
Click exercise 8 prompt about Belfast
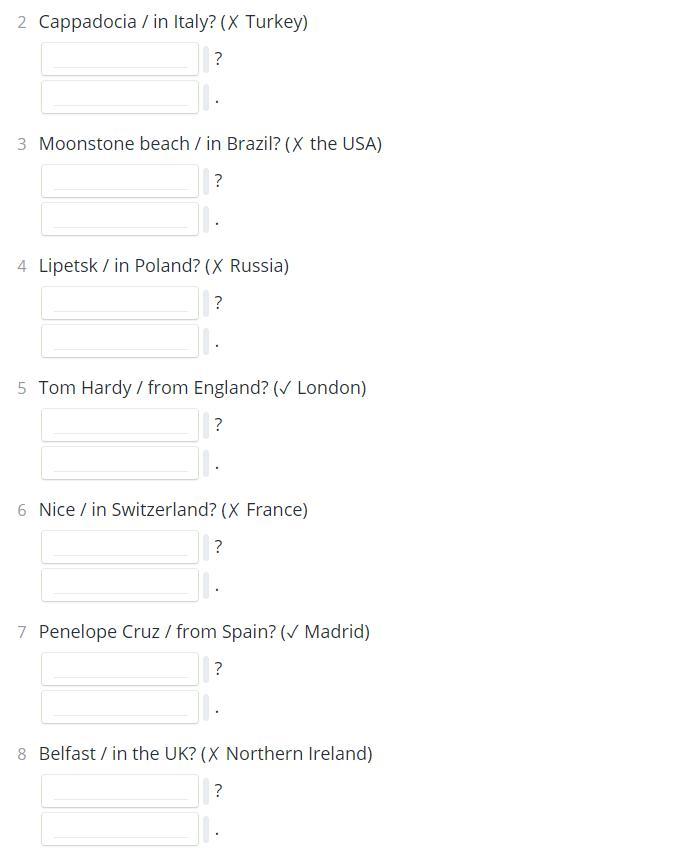pyautogui.click(x=205, y=754)
